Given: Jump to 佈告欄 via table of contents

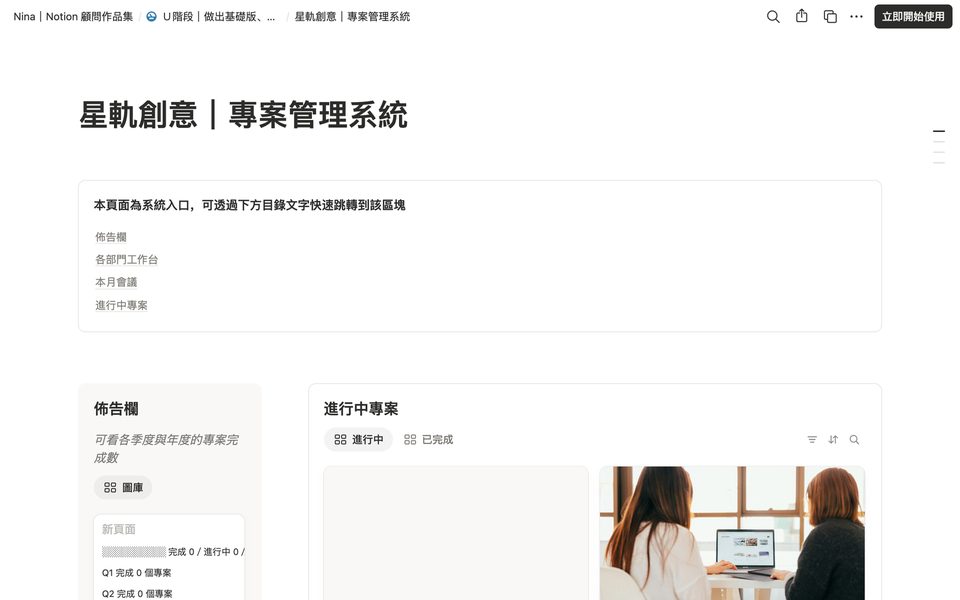Looking at the screenshot, I should pyautogui.click(x=111, y=237).
